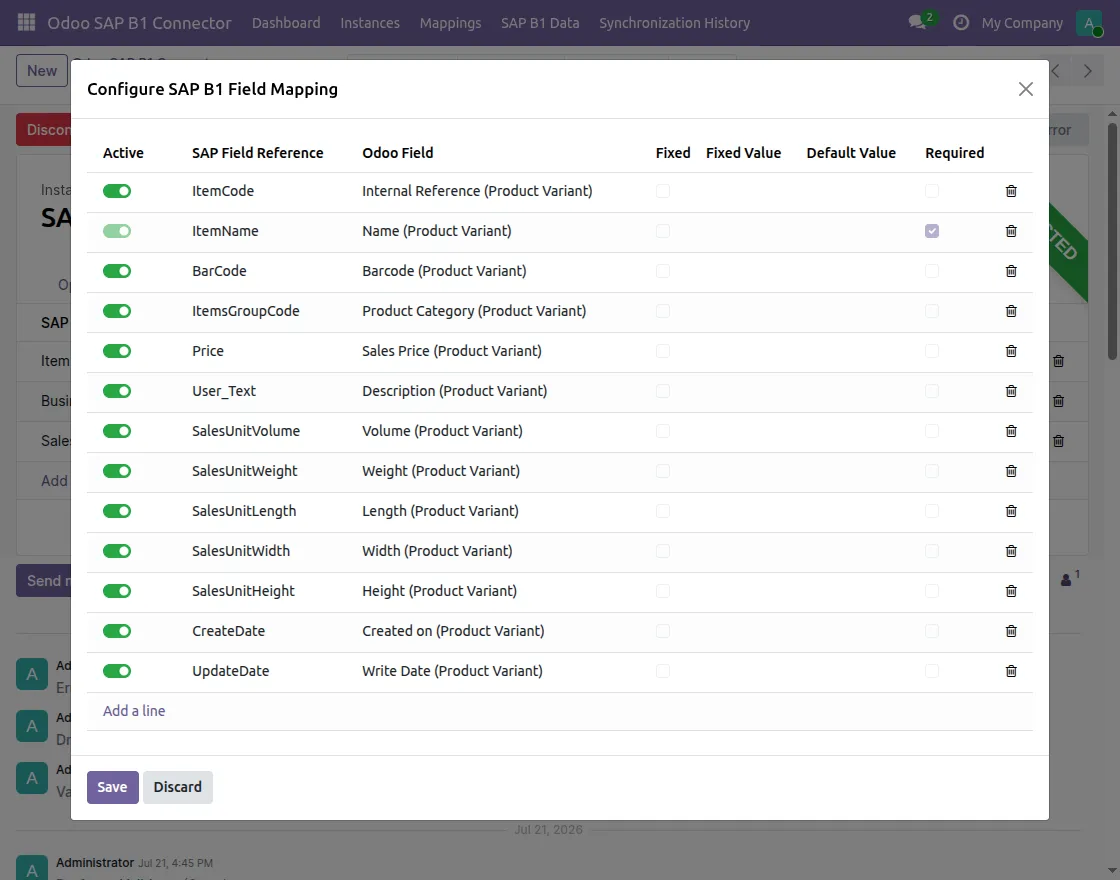Delete the ItemName mapping row
The height and width of the screenshot is (880, 1120).
coord(1011,231)
